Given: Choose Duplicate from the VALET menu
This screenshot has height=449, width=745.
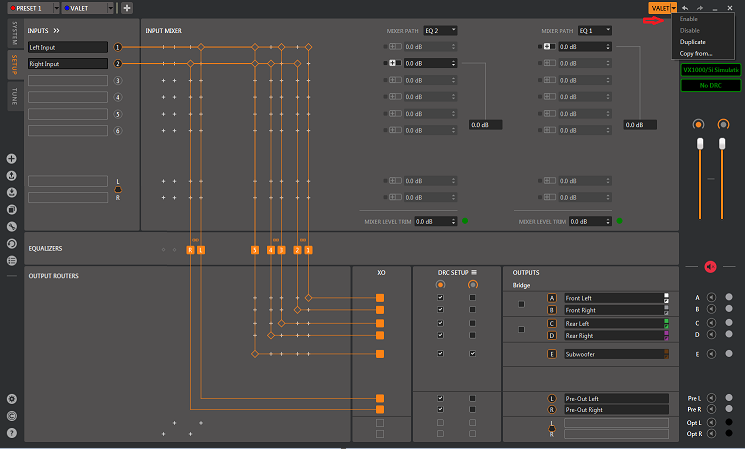Looking at the screenshot, I should tap(693, 42).
